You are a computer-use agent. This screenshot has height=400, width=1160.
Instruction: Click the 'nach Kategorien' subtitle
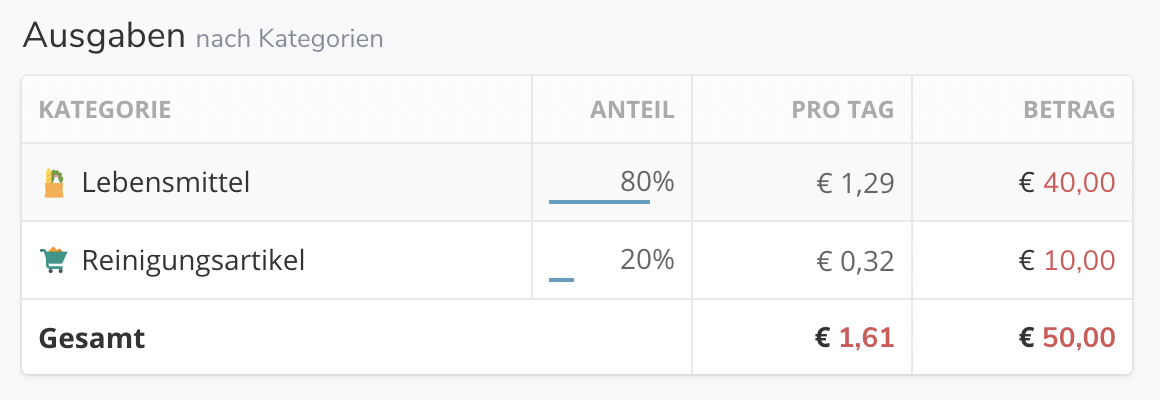289,38
